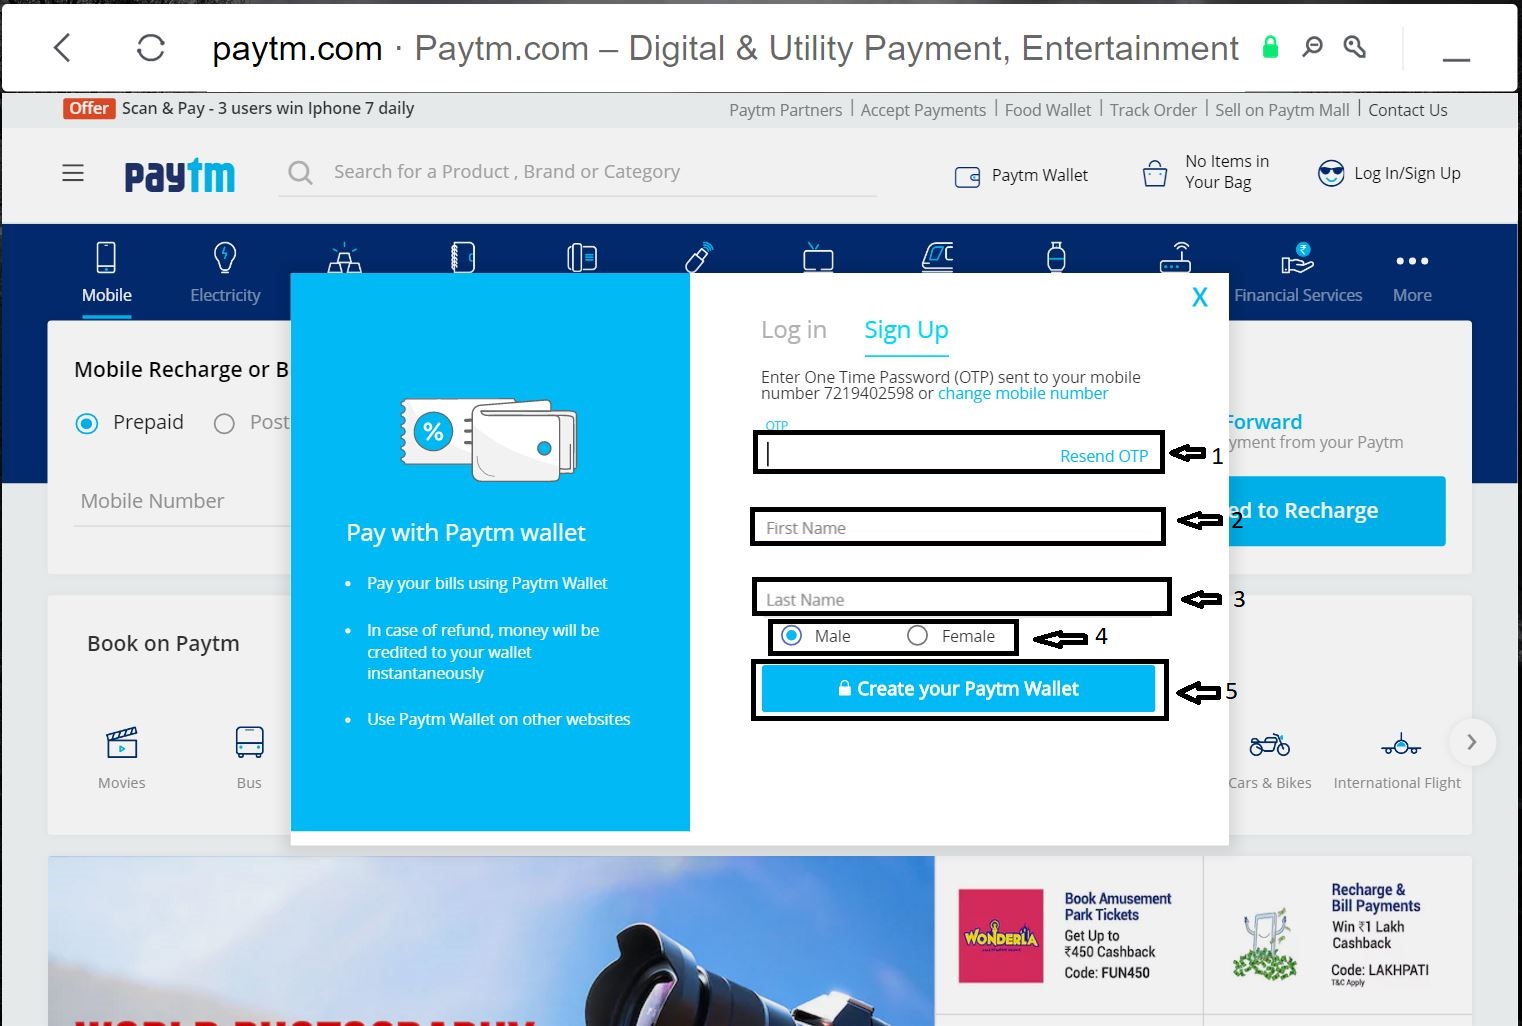Click the Resend OTP link
Image resolution: width=1522 pixels, height=1026 pixels.
pyautogui.click(x=1103, y=455)
